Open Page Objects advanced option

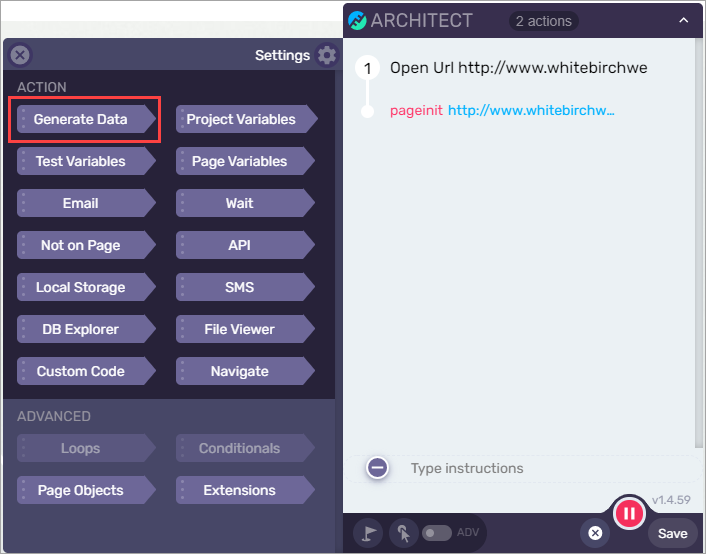point(86,490)
